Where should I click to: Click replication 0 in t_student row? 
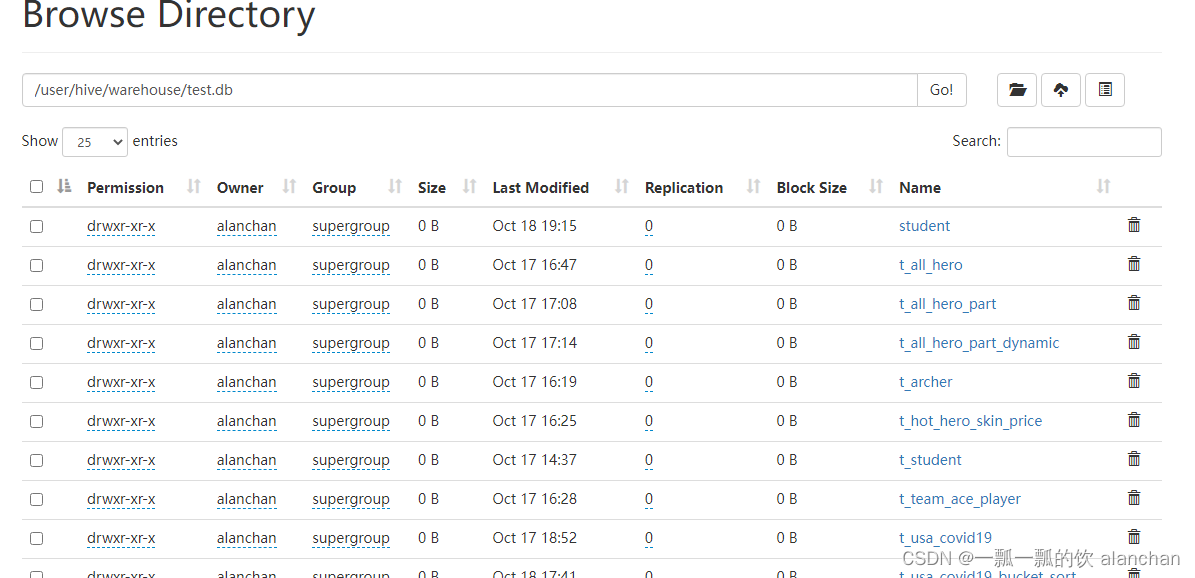click(x=649, y=460)
